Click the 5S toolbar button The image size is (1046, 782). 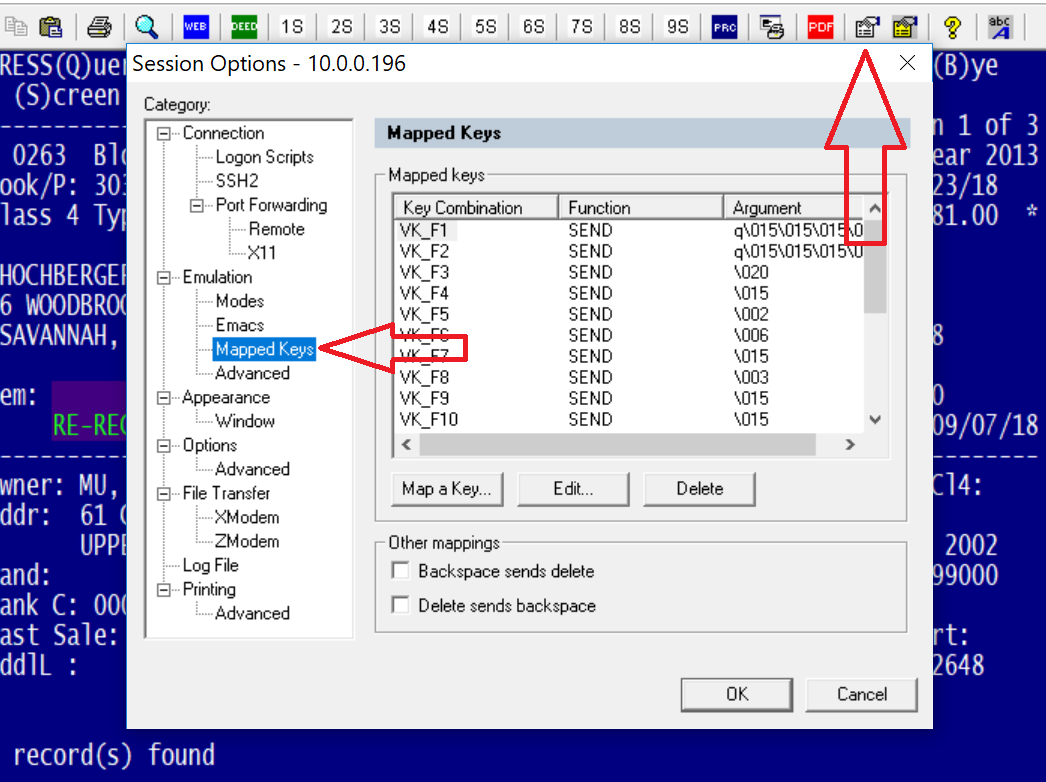point(485,27)
